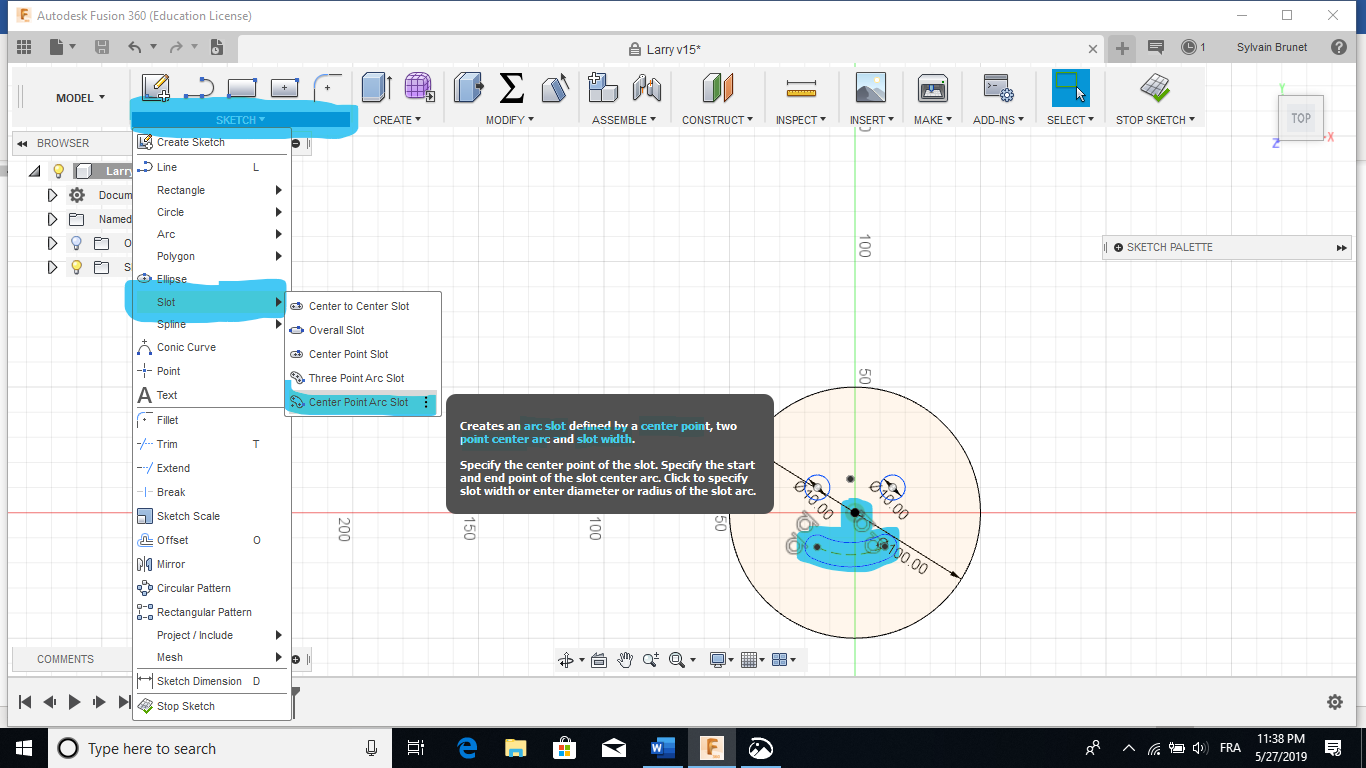
Task: Select the Press Pull icon above MODIFY
Action: click(x=468, y=88)
